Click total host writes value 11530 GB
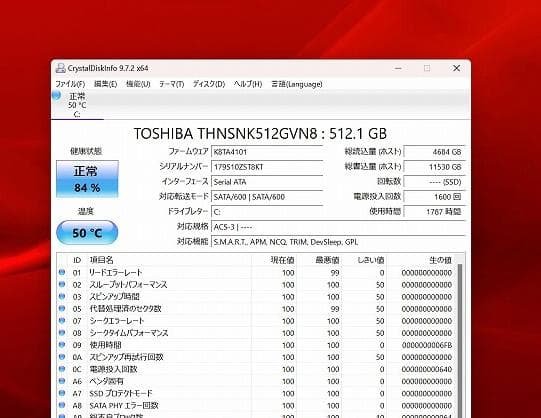 (x=435, y=167)
